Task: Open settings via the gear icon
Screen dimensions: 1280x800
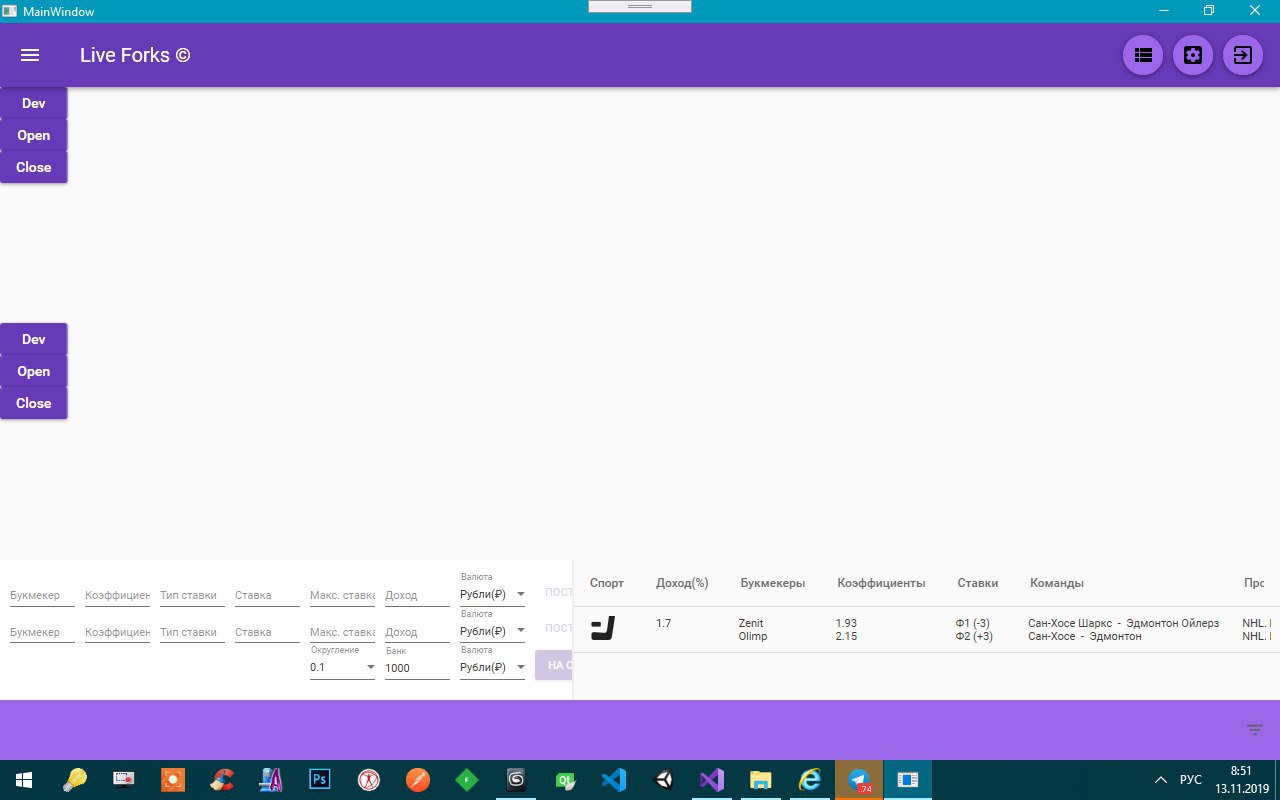Action: point(1193,55)
